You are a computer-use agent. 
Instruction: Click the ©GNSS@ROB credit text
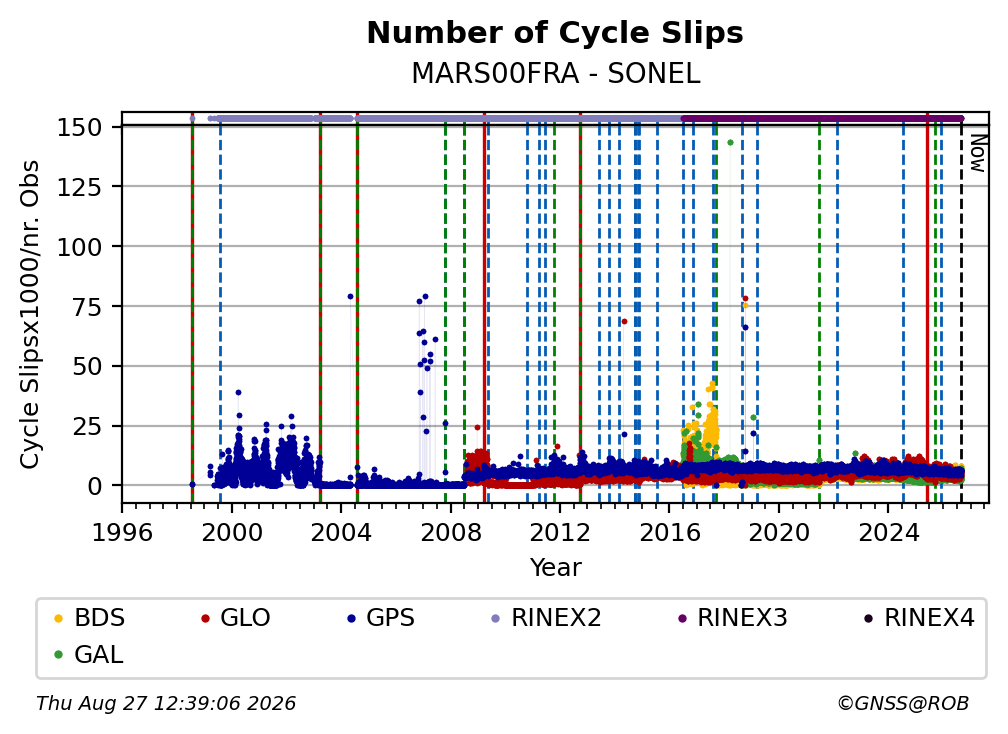(903, 703)
